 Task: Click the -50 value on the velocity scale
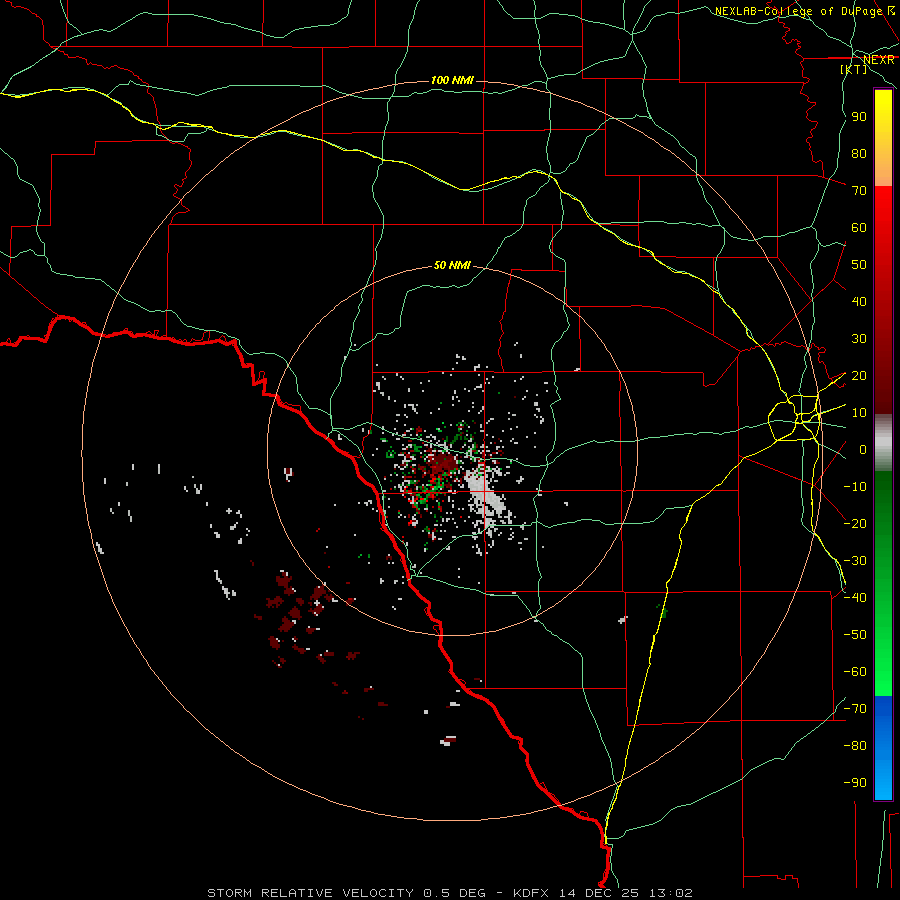pyautogui.click(x=855, y=635)
